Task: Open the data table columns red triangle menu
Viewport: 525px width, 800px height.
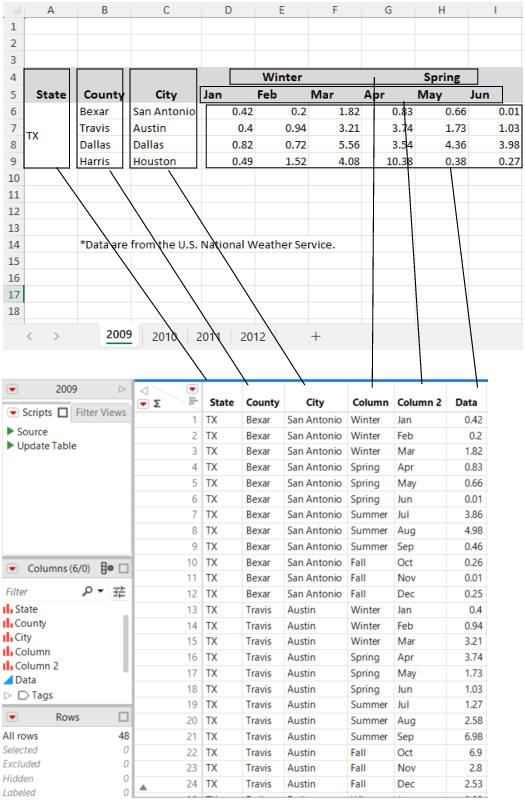Action: 192,389
